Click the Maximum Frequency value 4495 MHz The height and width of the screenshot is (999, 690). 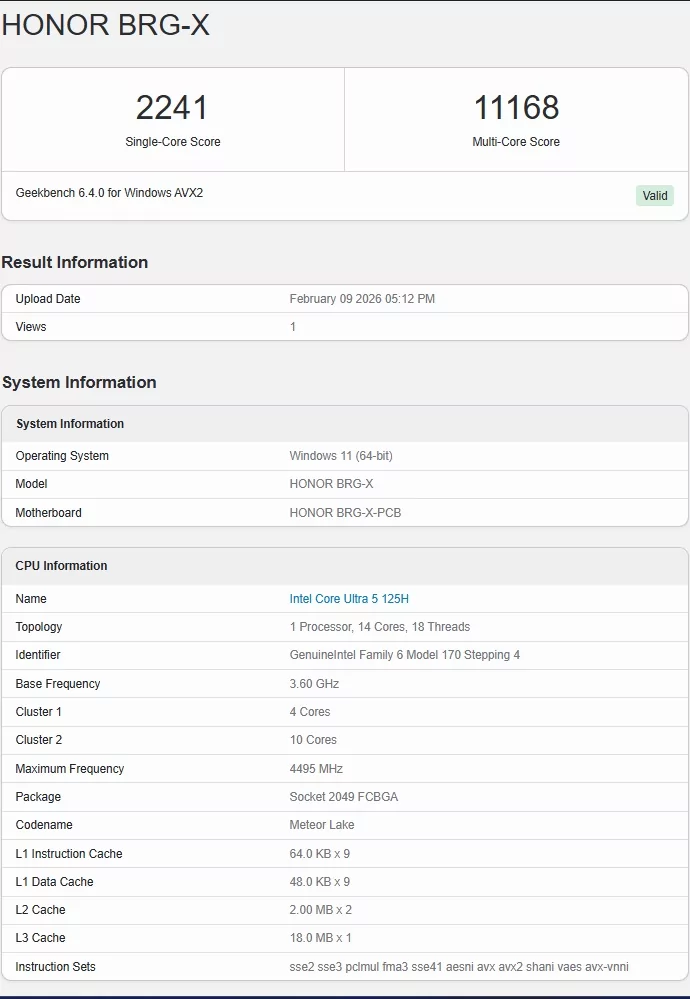pyautogui.click(x=316, y=769)
